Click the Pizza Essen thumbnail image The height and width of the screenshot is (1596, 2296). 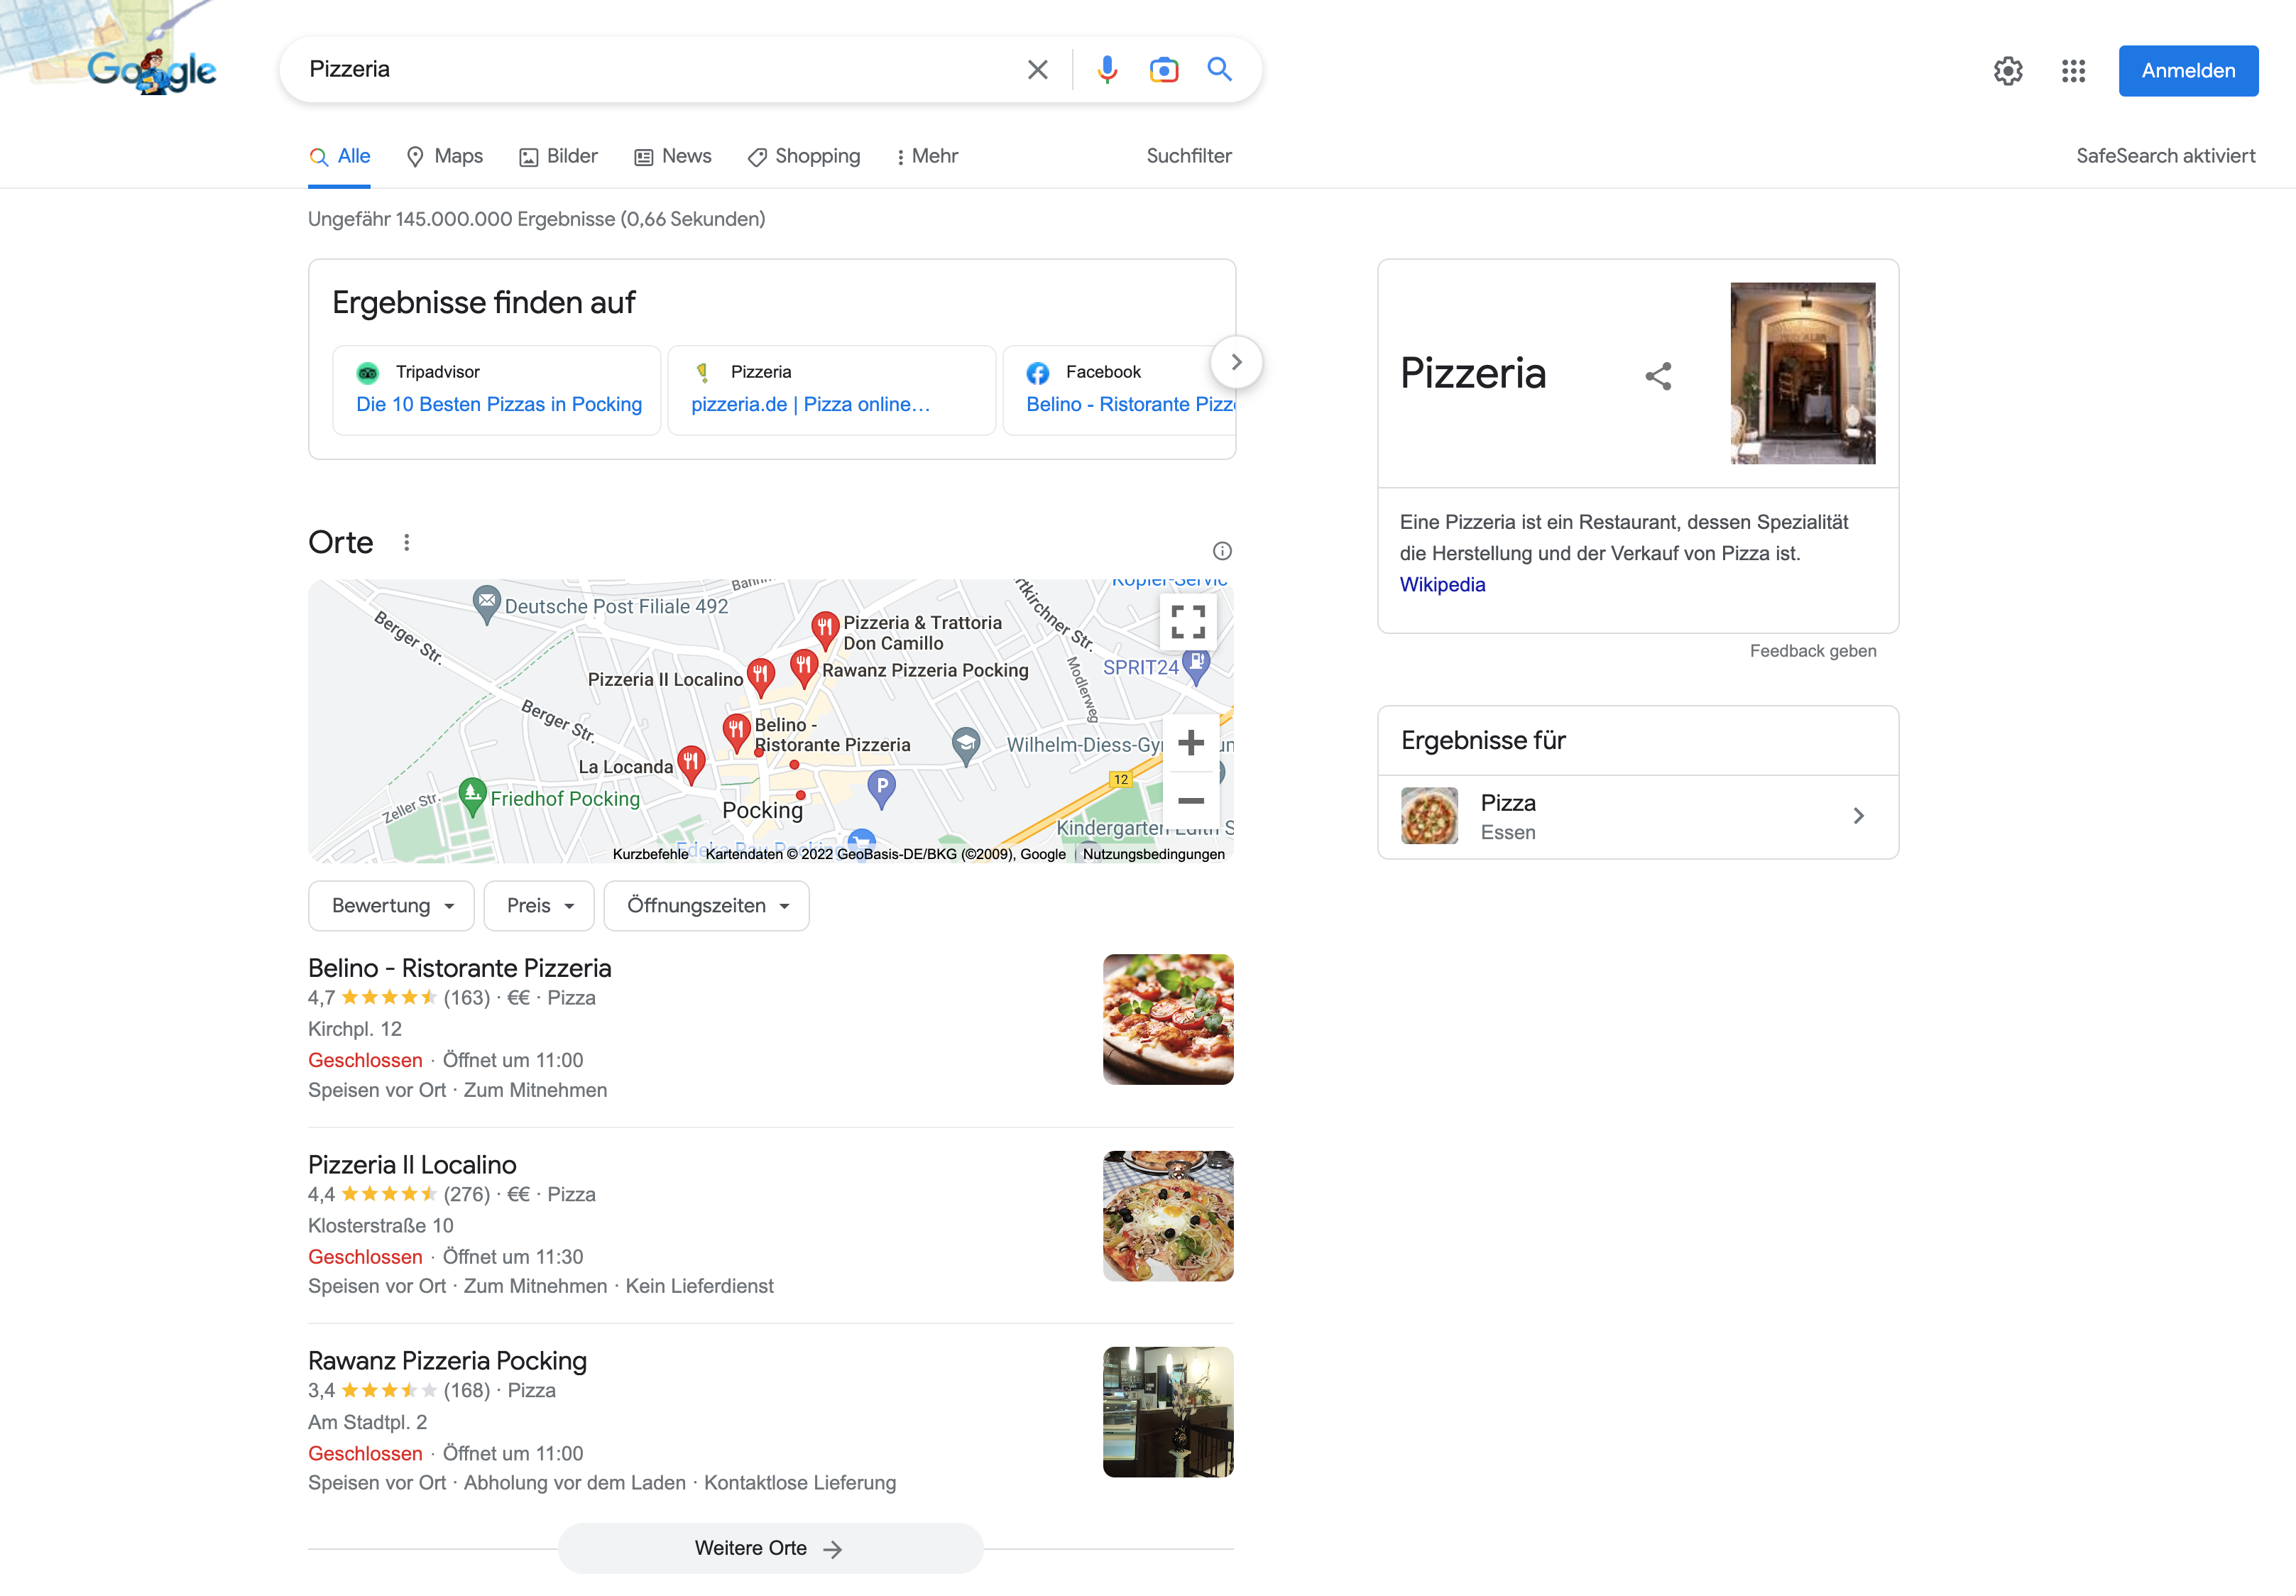(x=1429, y=816)
